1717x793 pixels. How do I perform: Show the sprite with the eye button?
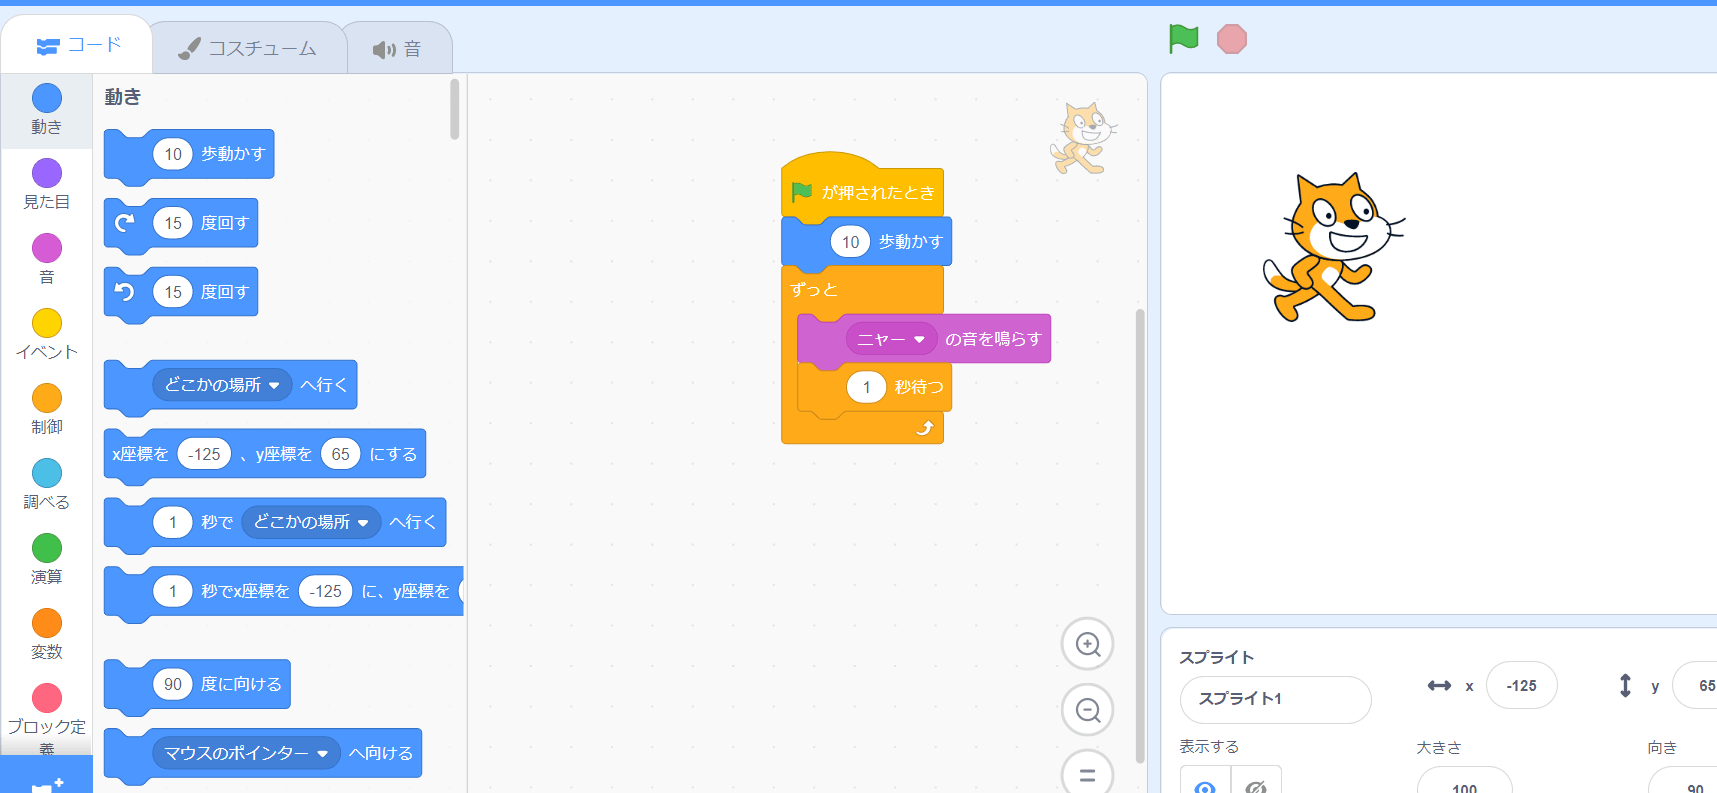(x=1205, y=787)
